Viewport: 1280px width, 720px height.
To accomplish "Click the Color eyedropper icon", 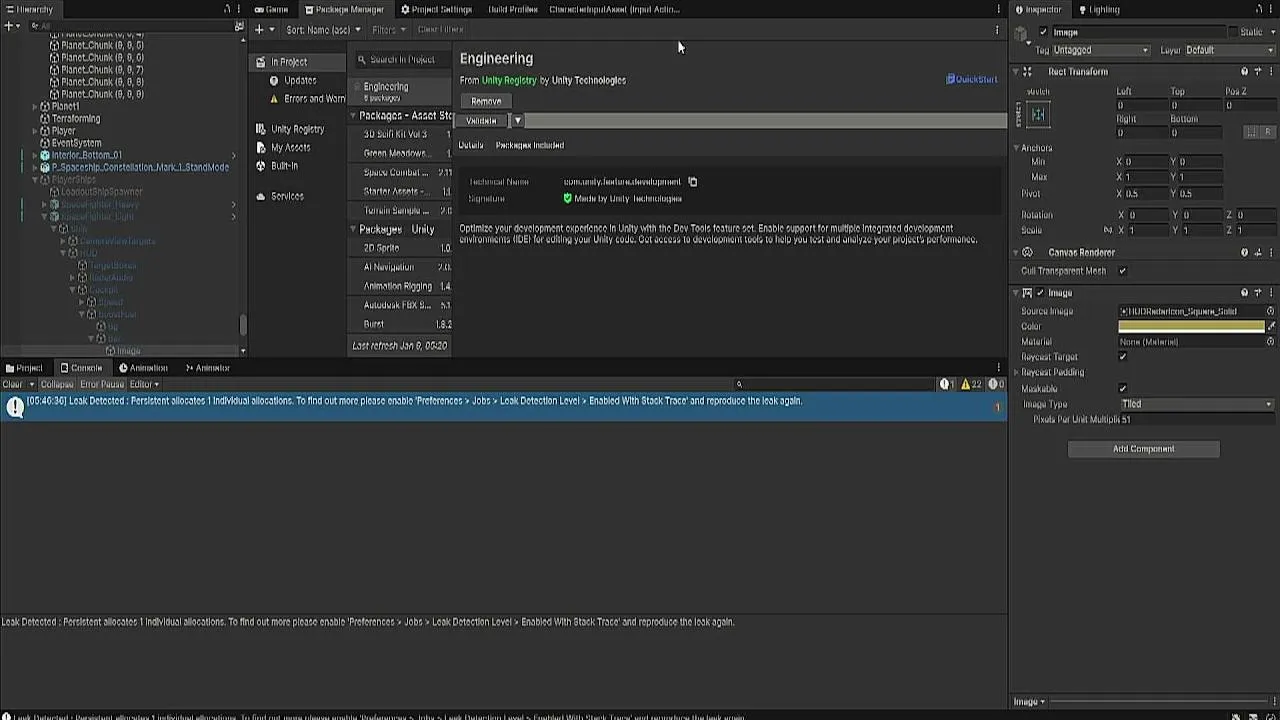I will tap(1271, 327).
